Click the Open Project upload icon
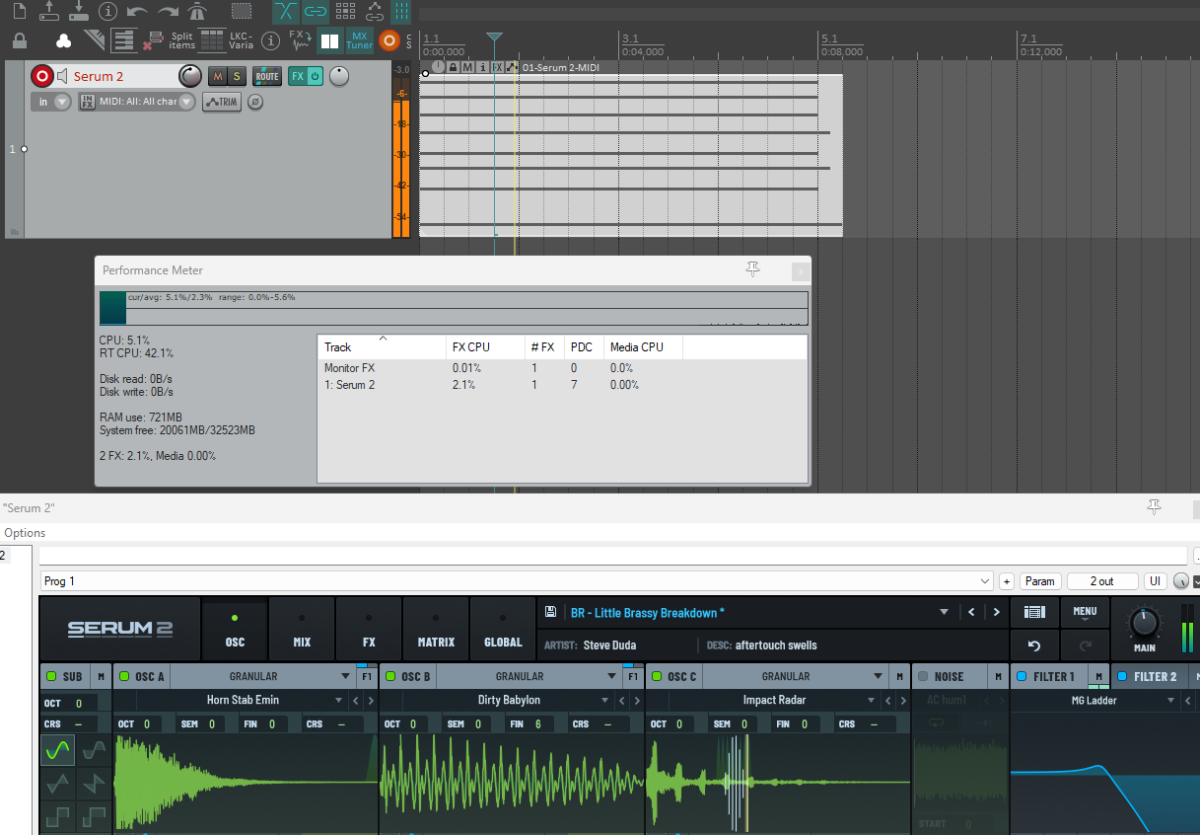Viewport: 1200px width, 835px height. click(49, 12)
